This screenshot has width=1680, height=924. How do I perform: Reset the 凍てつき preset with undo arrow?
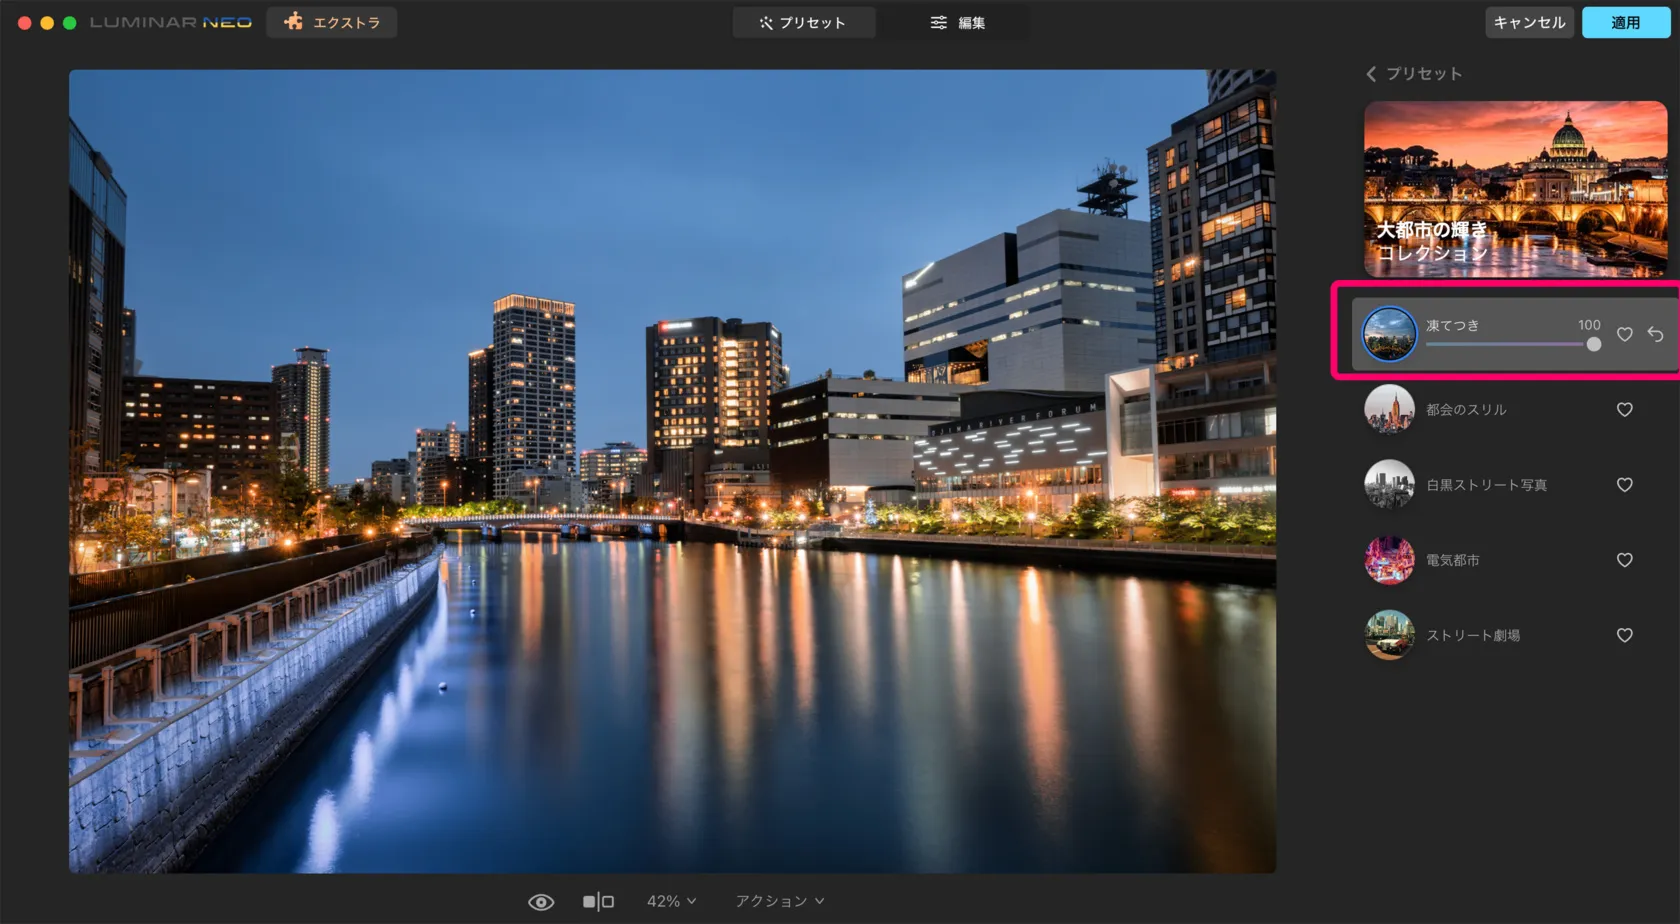click(x=1656, y=334)
